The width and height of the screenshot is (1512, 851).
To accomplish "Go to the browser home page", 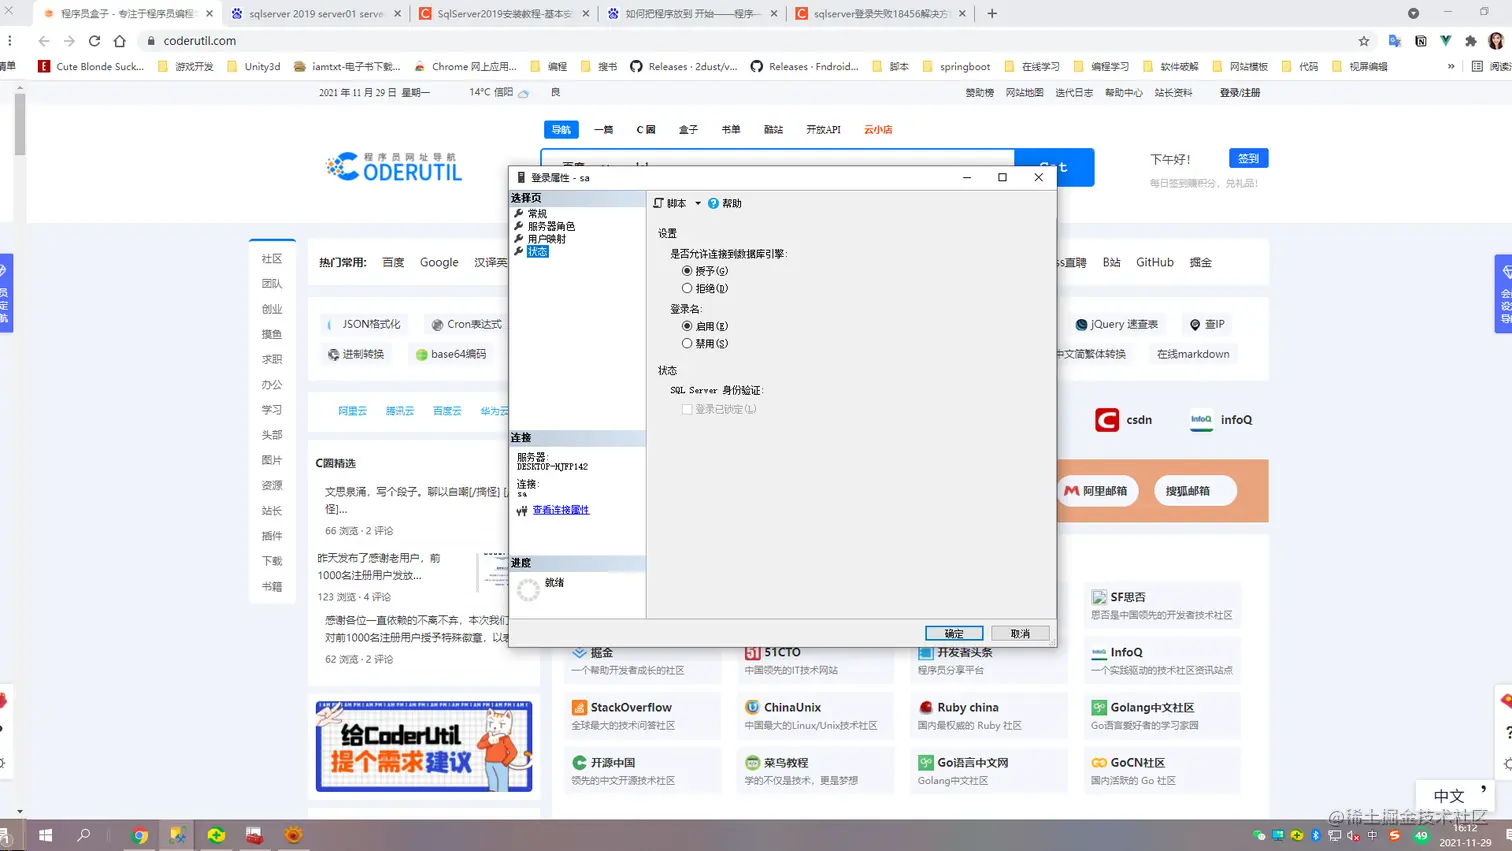I will tap(120, 41).
